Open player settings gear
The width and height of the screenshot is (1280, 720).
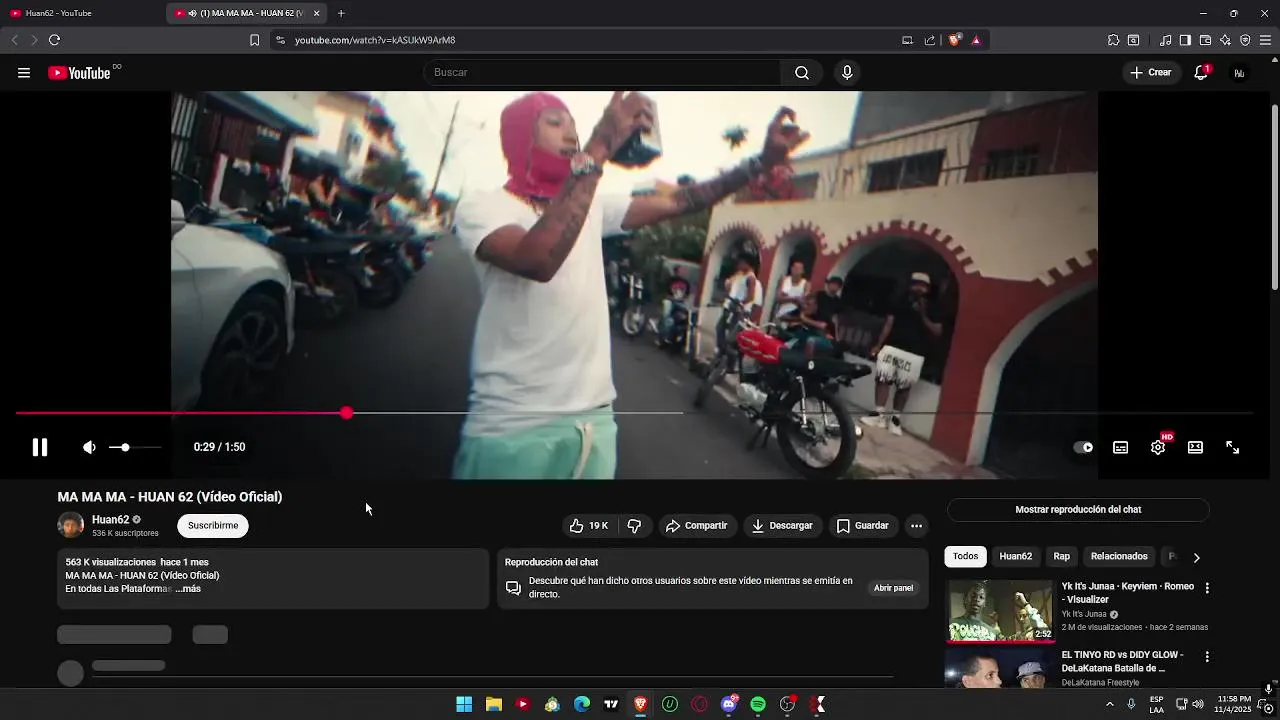(1158, 447)
